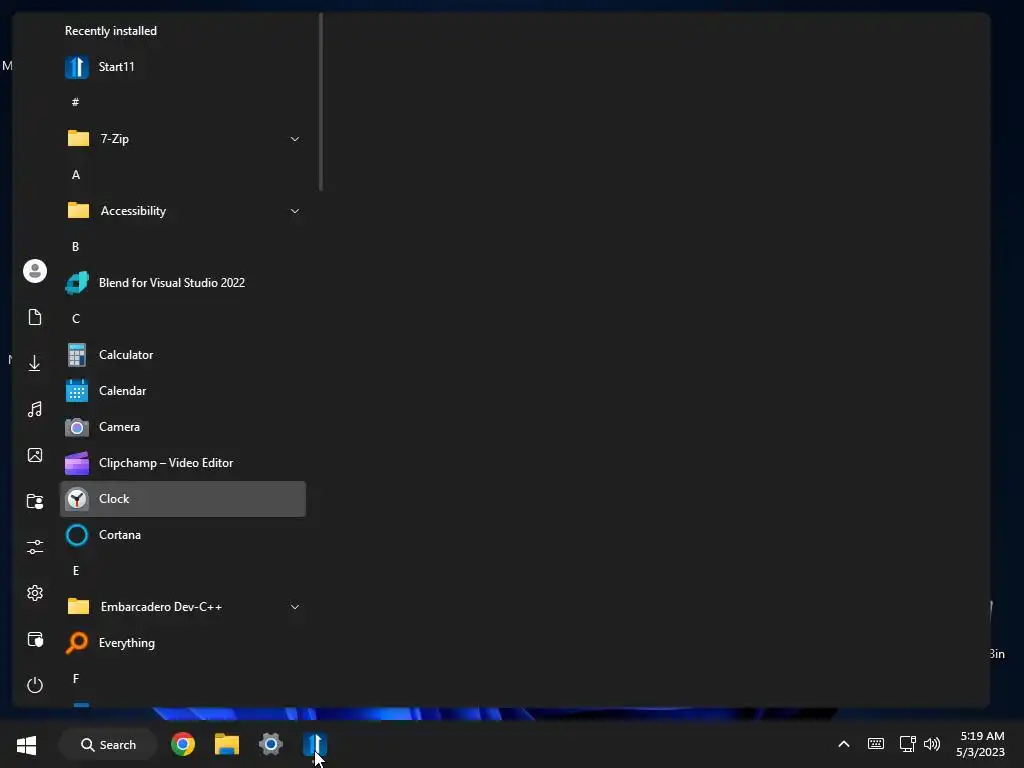Open the touch keyboard tray icon

(x=876, y=744)
